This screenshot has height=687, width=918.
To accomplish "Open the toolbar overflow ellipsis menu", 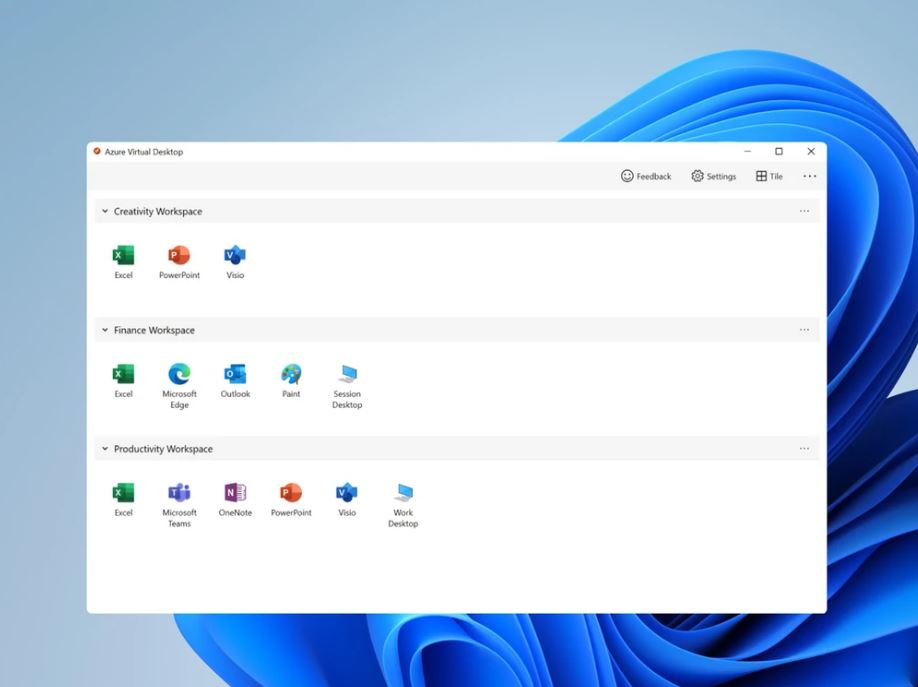I will [809, 176].
